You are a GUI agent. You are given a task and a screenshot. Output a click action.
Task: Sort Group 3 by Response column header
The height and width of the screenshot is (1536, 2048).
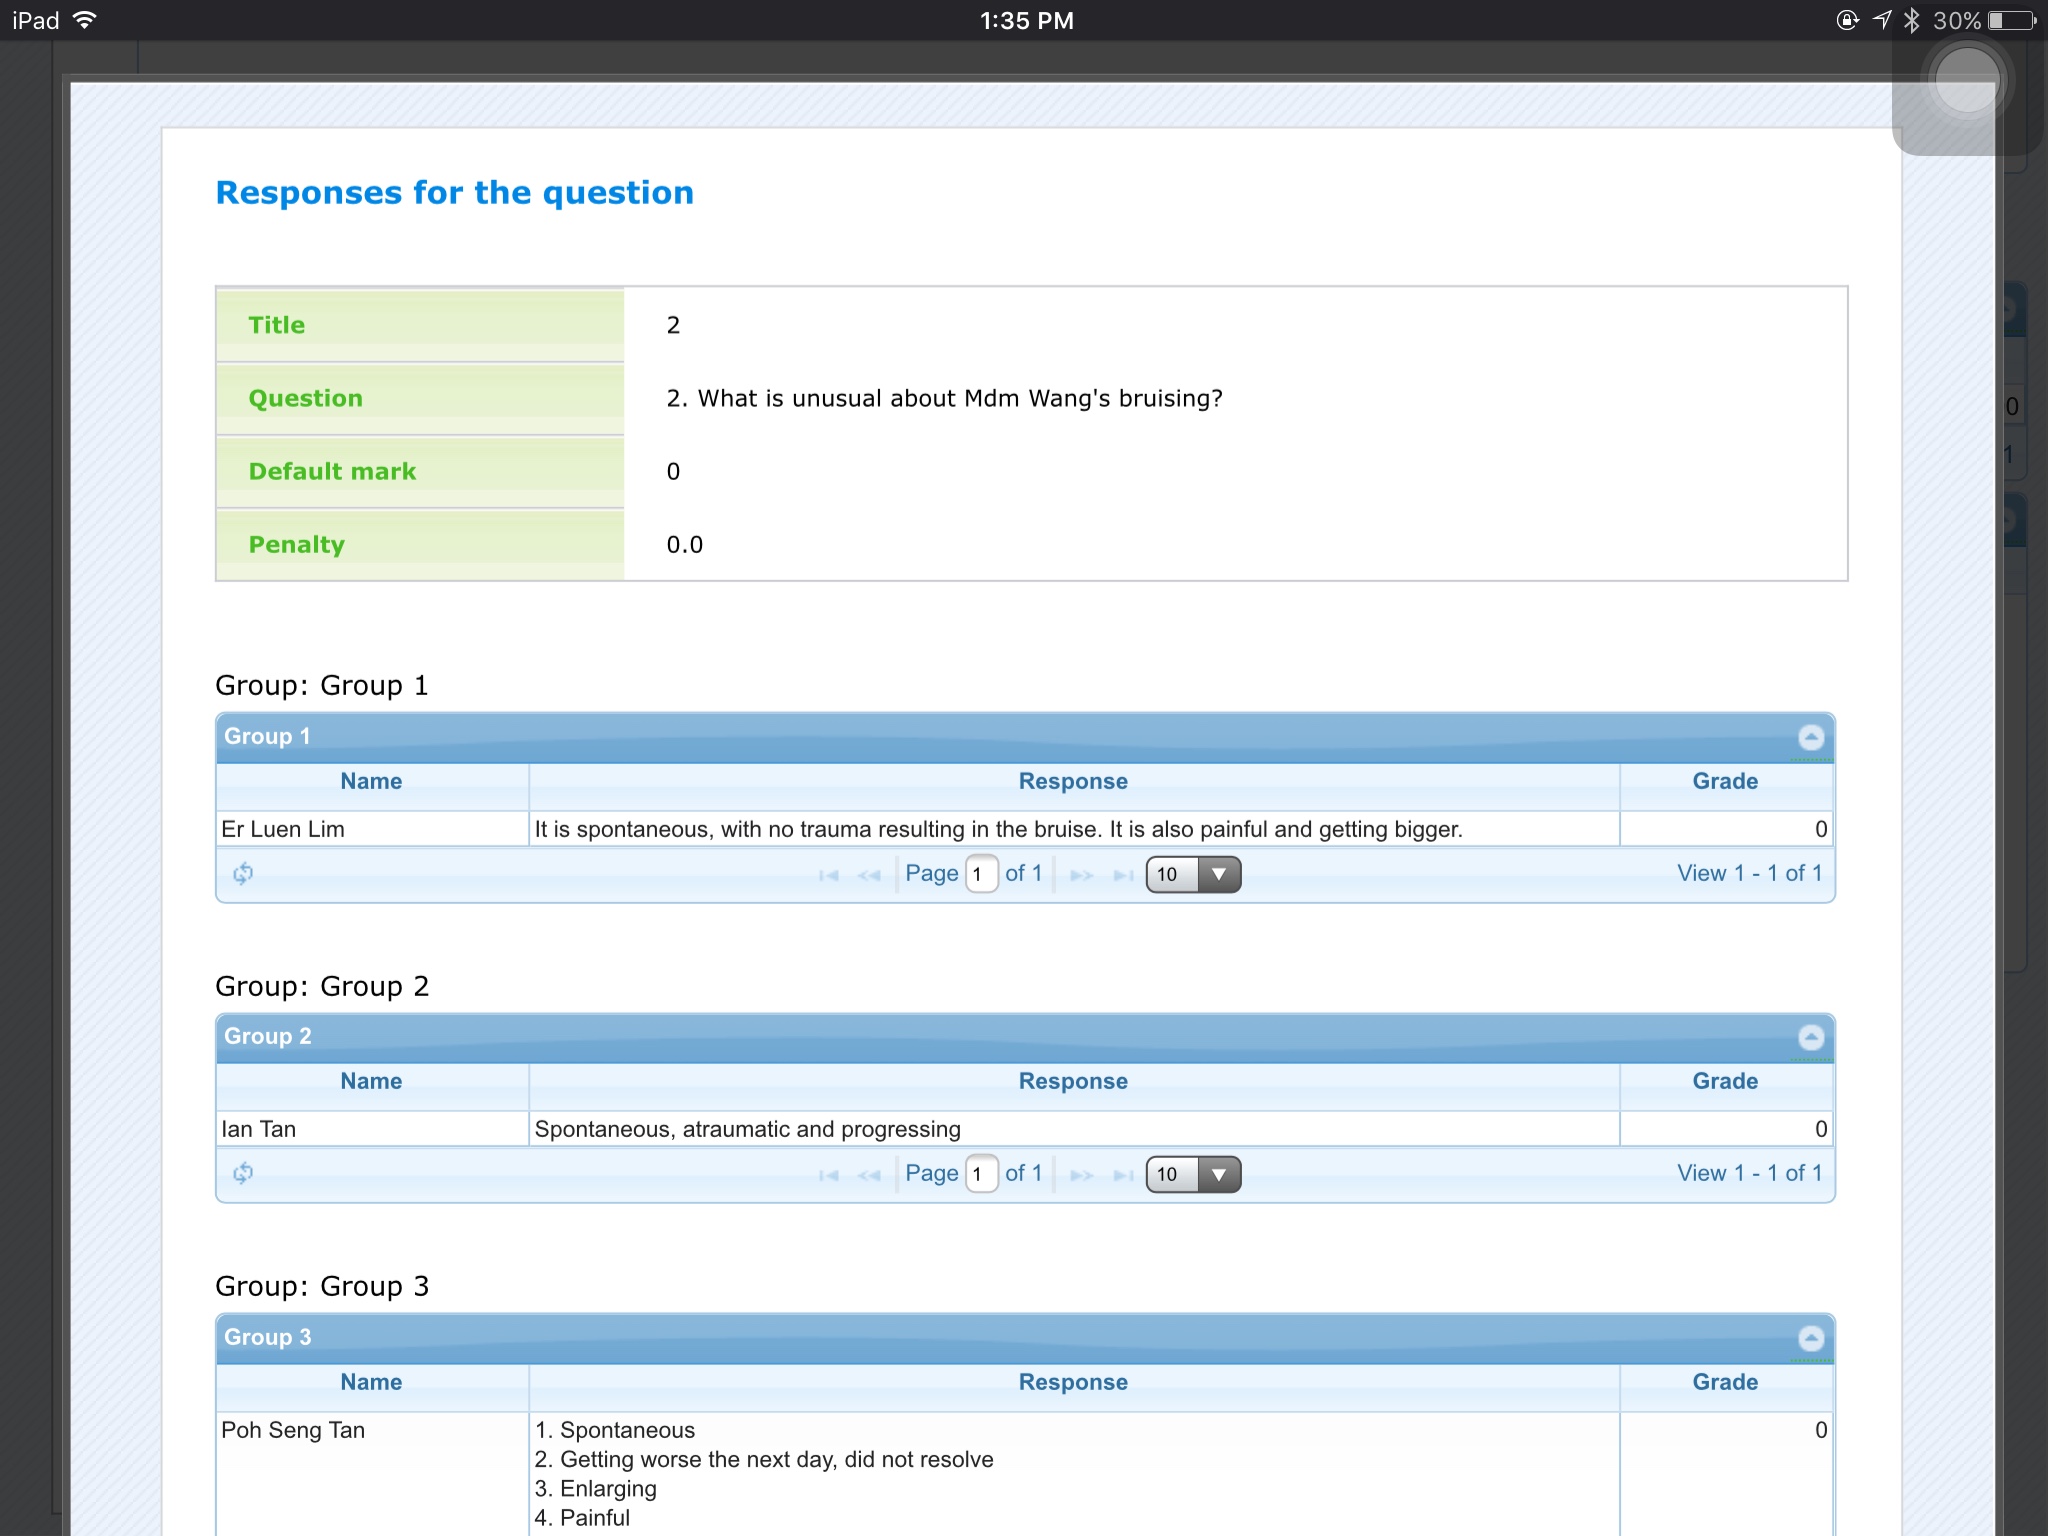[x=1073, y=1383]
